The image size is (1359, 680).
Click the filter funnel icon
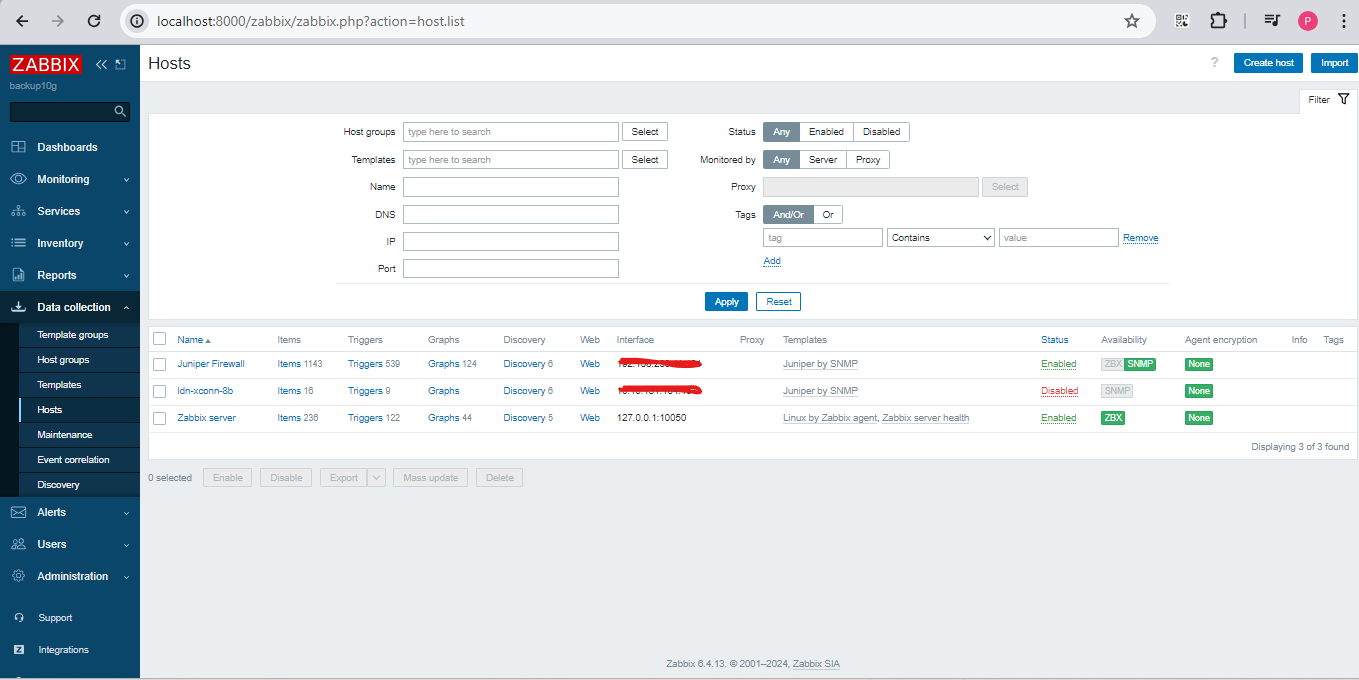(1343, 99)
